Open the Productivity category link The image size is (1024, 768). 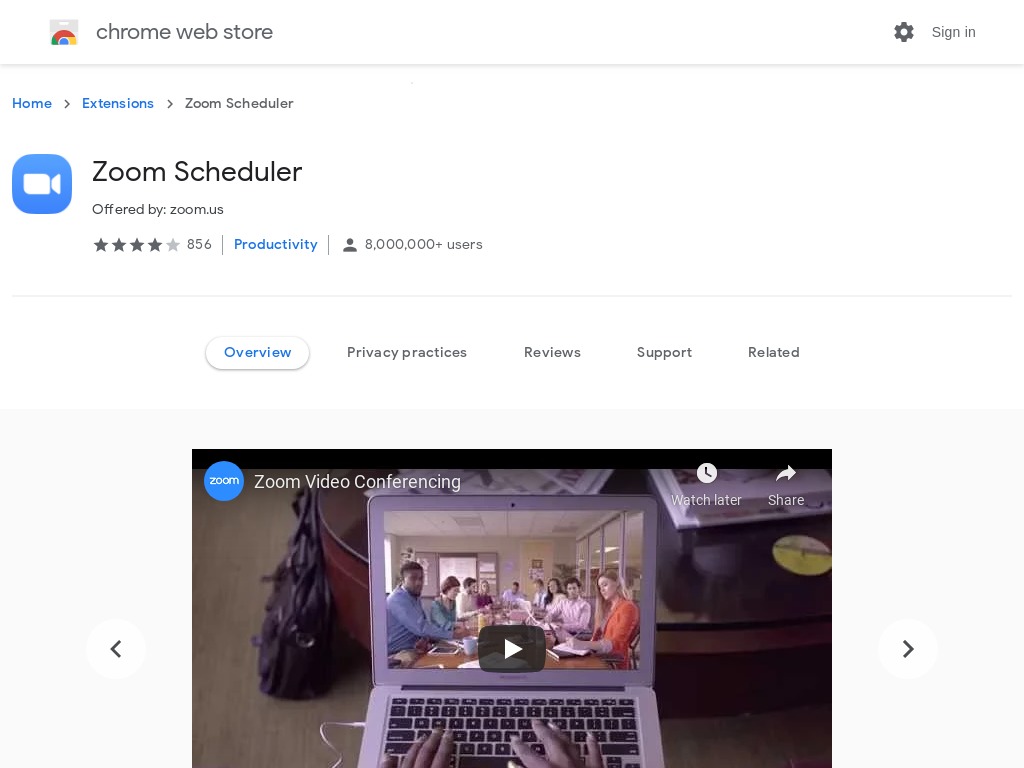276,244
